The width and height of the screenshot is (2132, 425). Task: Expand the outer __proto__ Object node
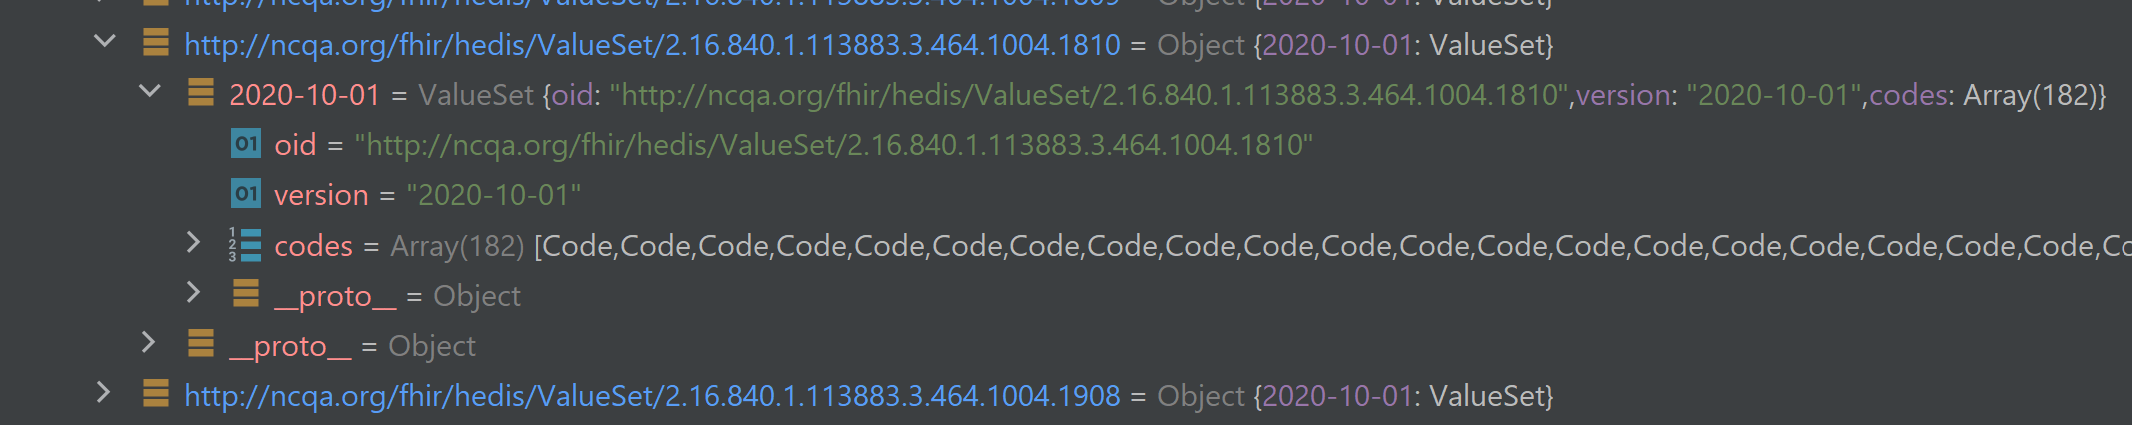(x=148, y=342)
